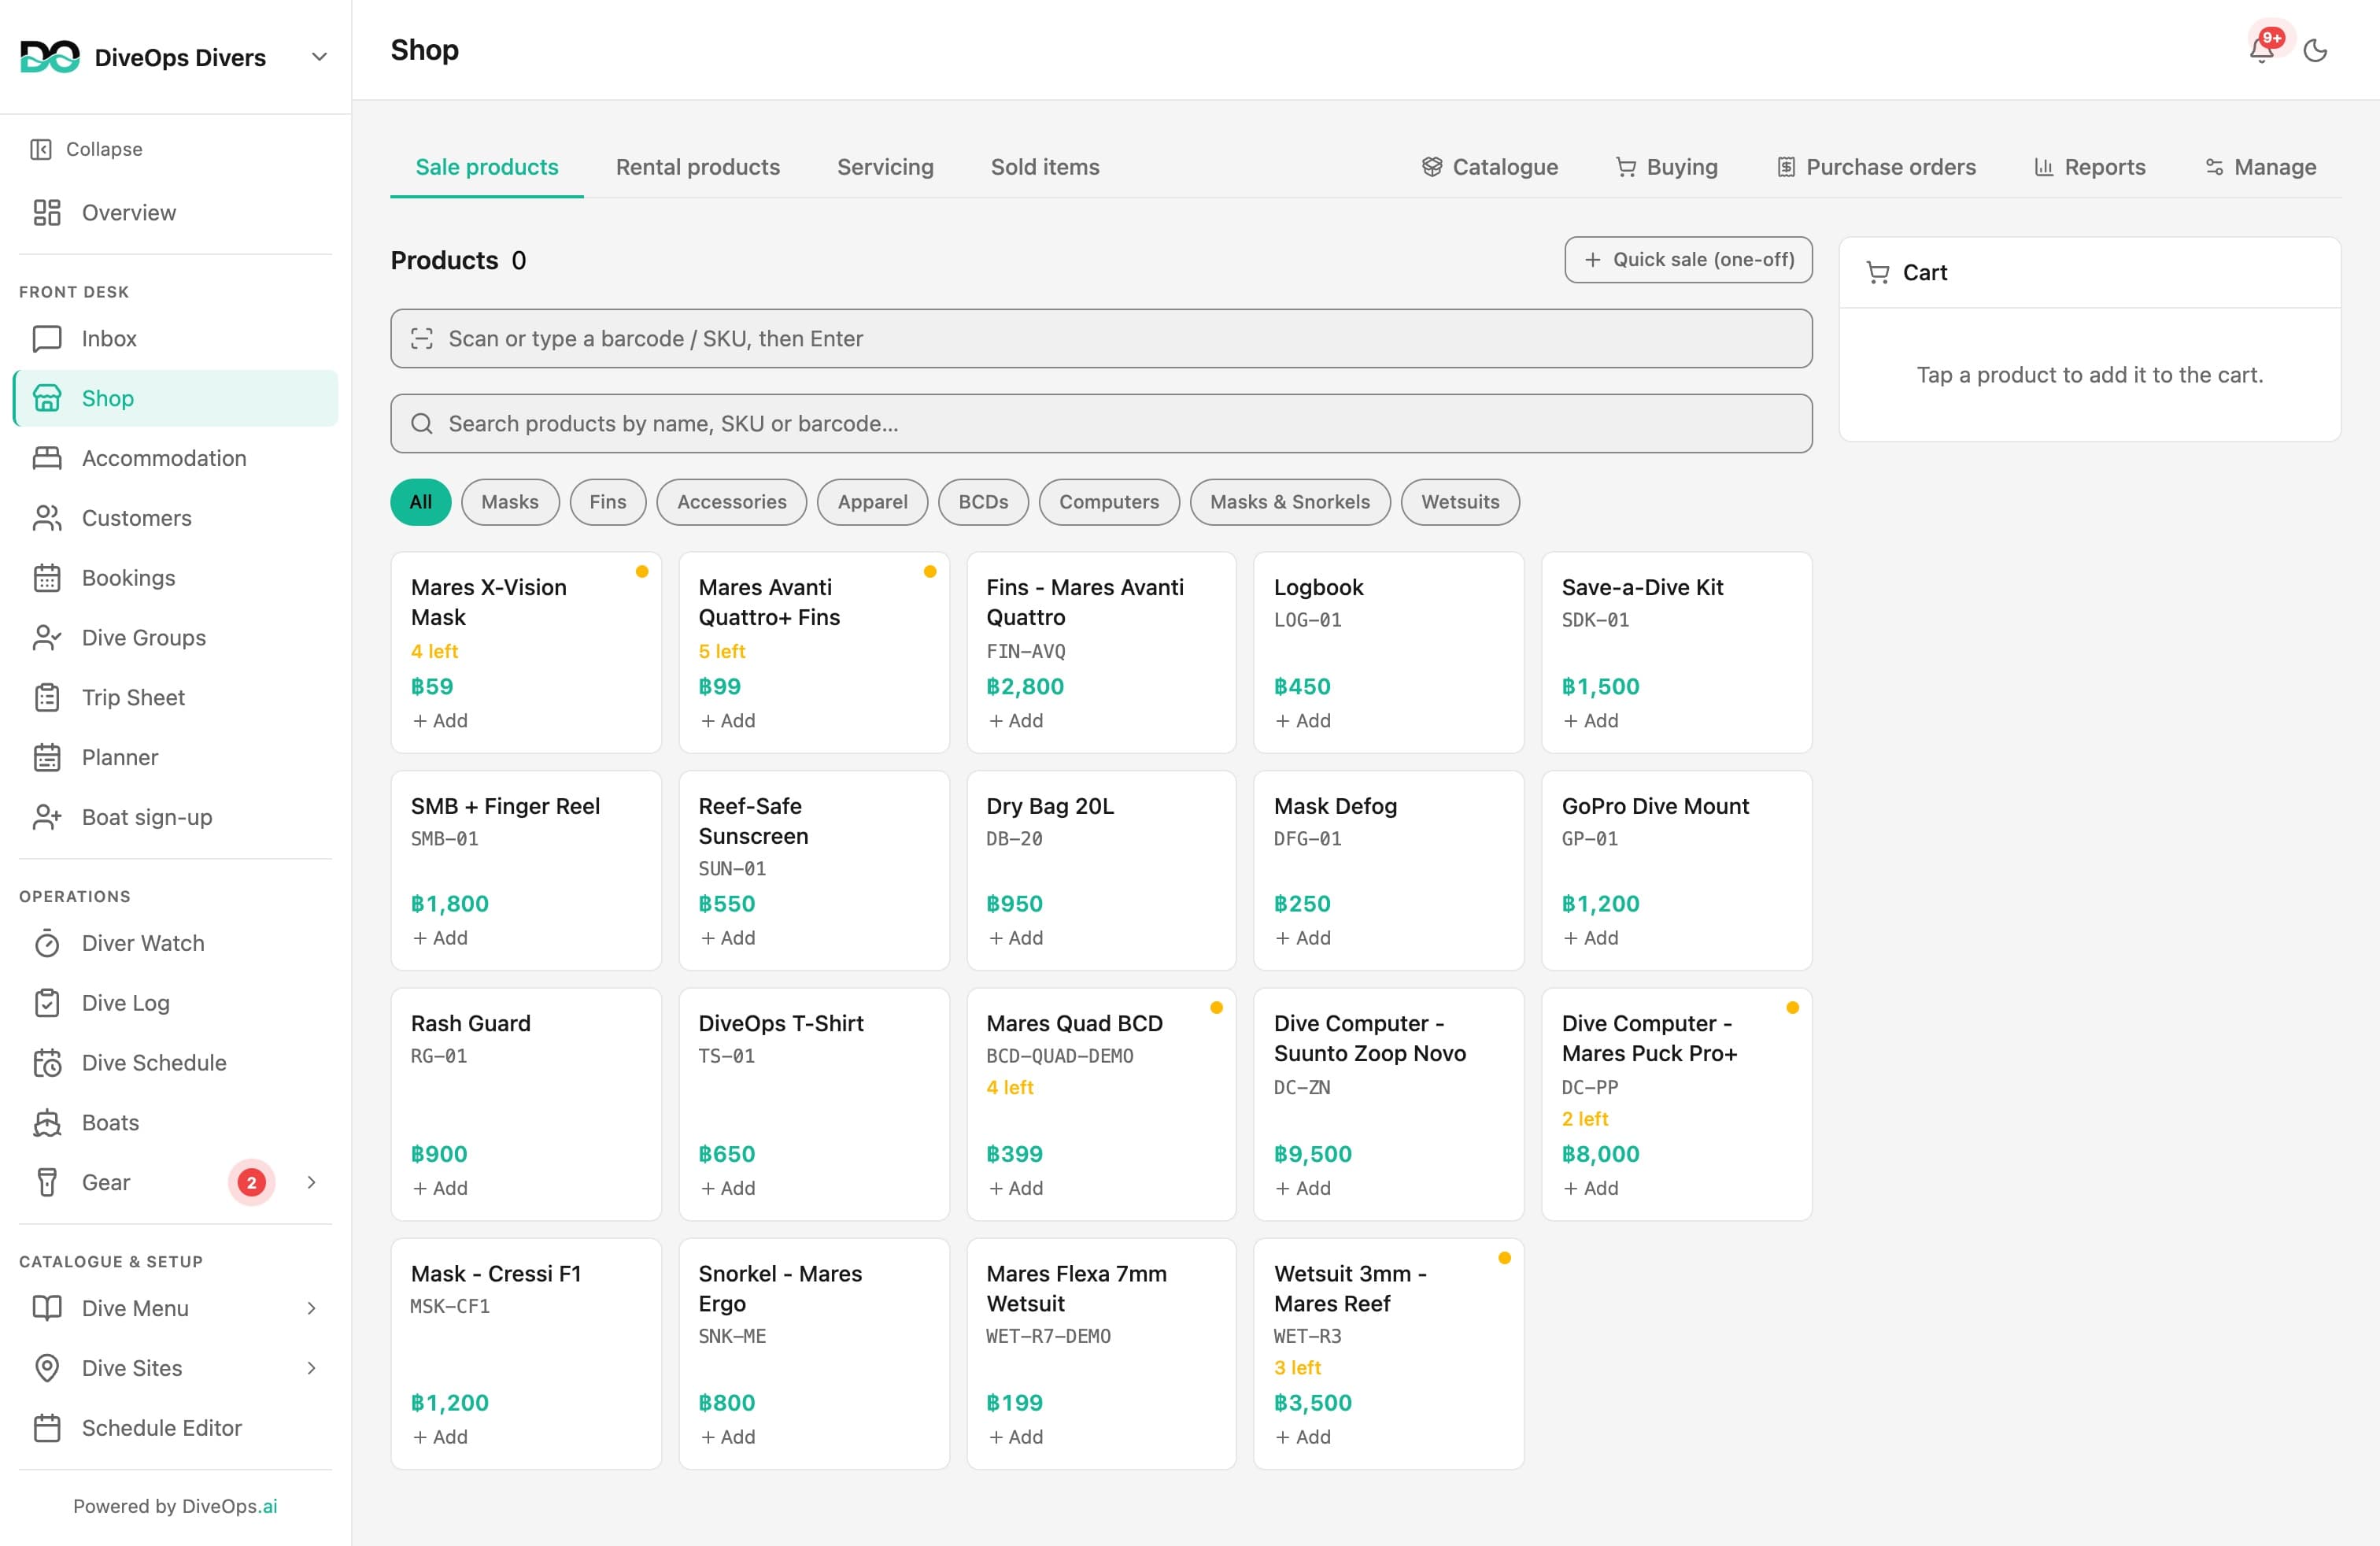Filter products by Masks & Snorkels
Screen dimensions: 2380x1546
1290,502
